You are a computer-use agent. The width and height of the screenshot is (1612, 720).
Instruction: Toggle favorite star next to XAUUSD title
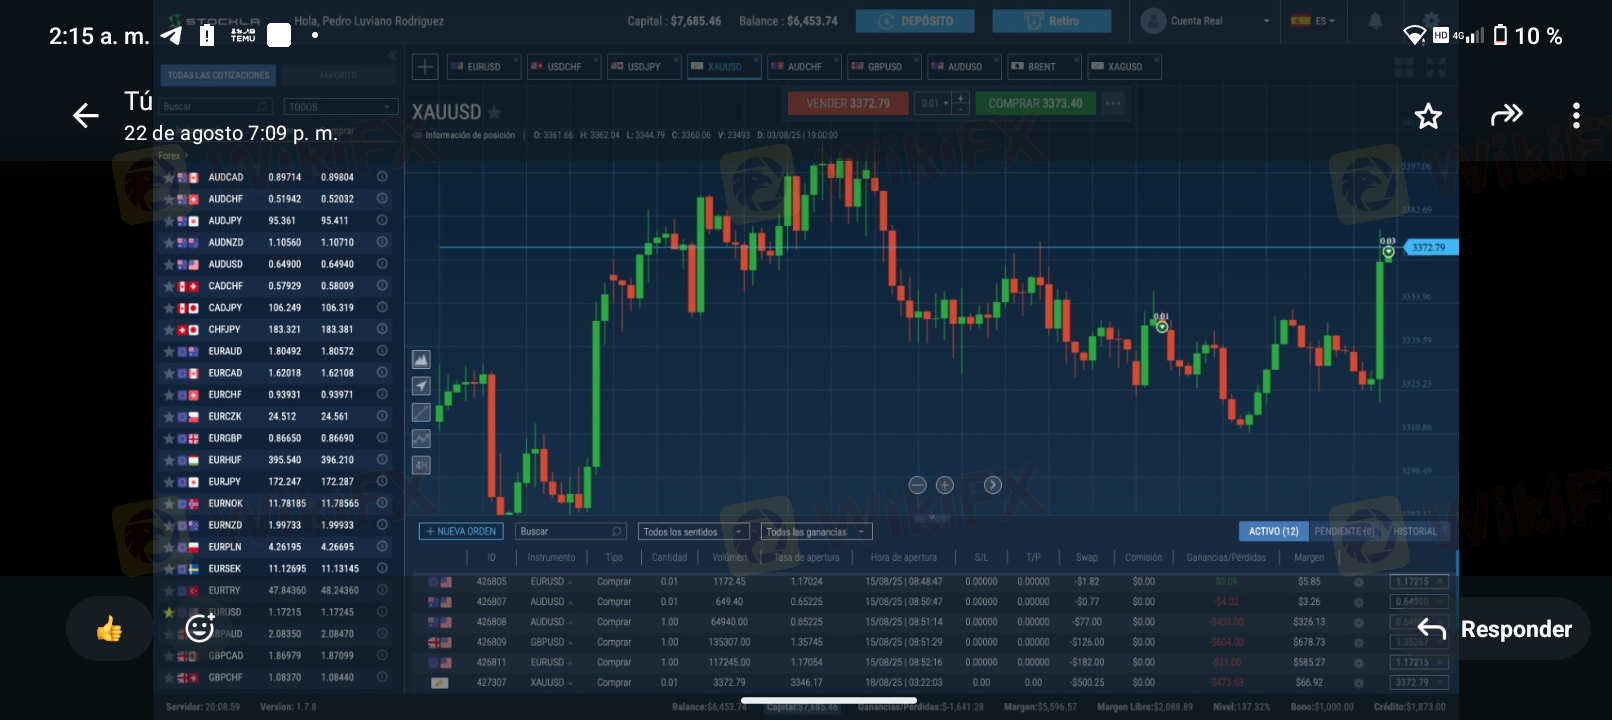(494, 113)
